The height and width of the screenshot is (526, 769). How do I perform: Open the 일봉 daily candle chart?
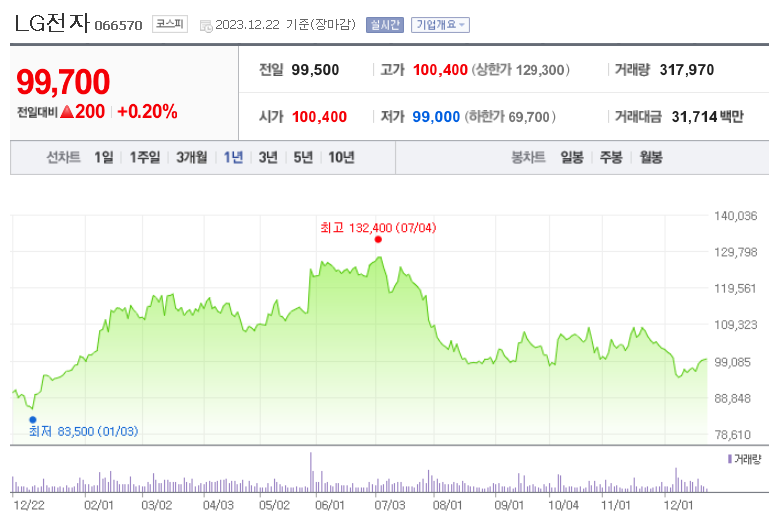[x=572, y=157]
